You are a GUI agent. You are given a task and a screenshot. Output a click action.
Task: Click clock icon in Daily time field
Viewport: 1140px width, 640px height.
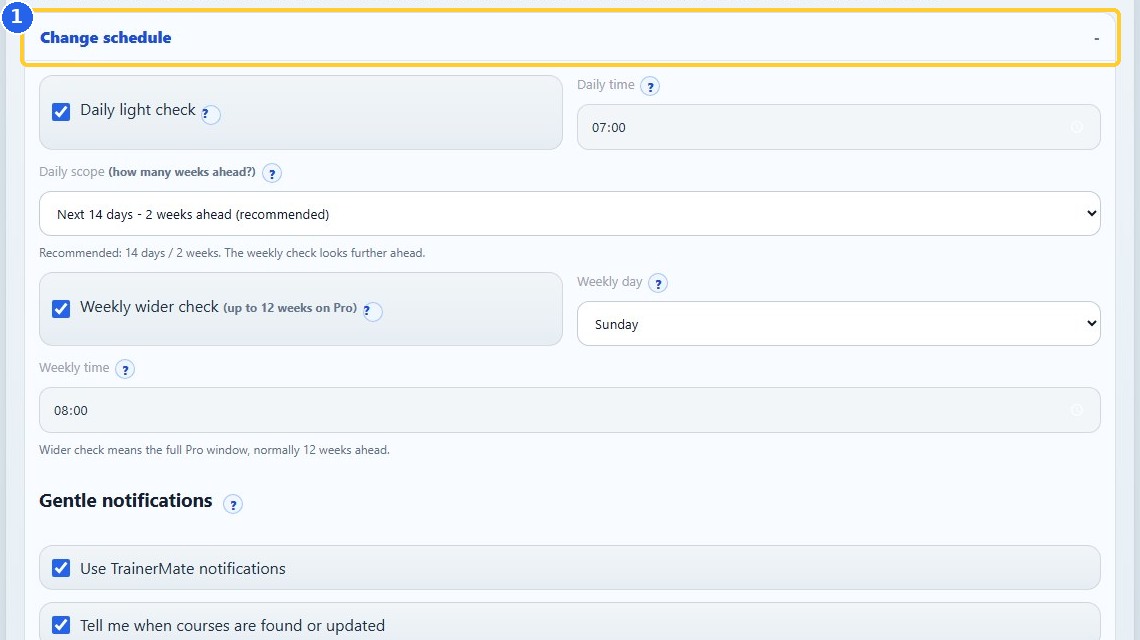1077,127
